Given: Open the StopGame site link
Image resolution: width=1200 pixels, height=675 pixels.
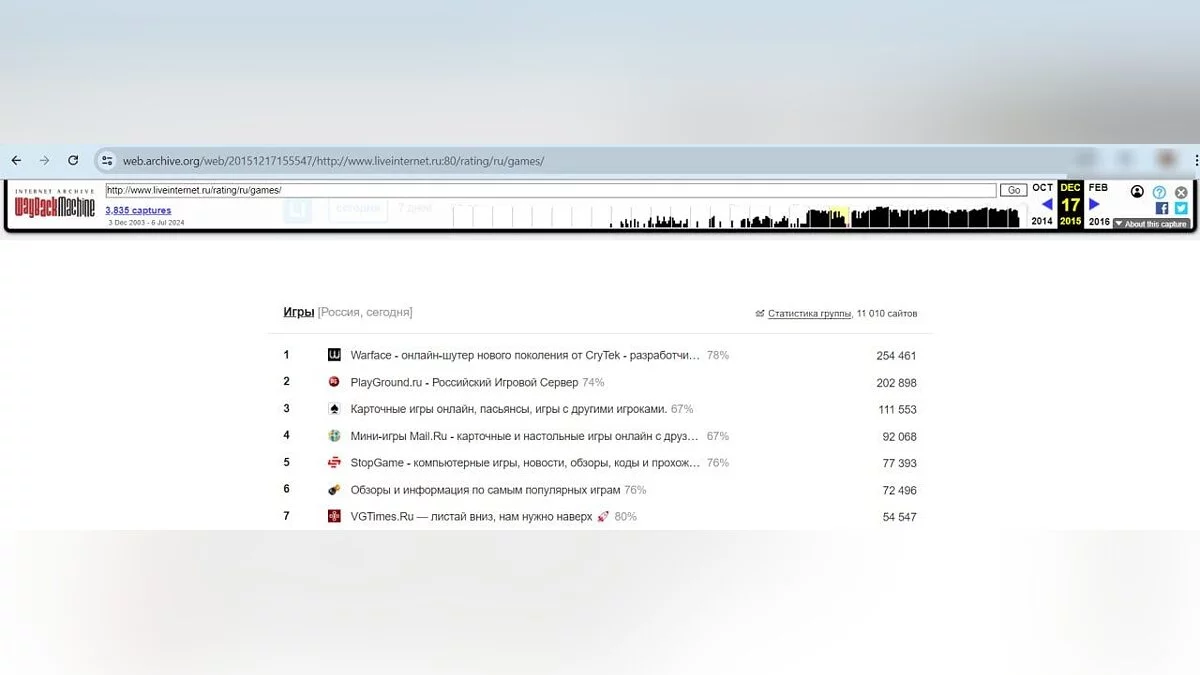Looking at the screenshot, I should tap(525, 463).
